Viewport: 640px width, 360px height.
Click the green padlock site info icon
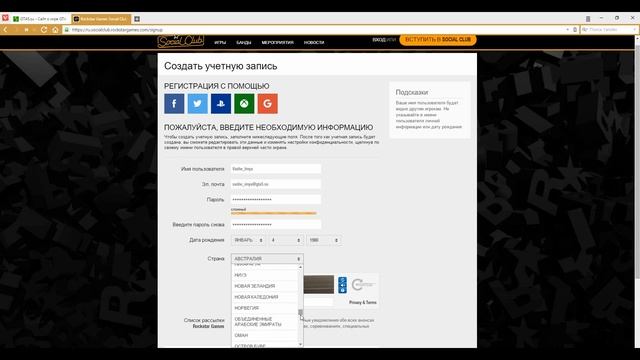tap(67, 30)
